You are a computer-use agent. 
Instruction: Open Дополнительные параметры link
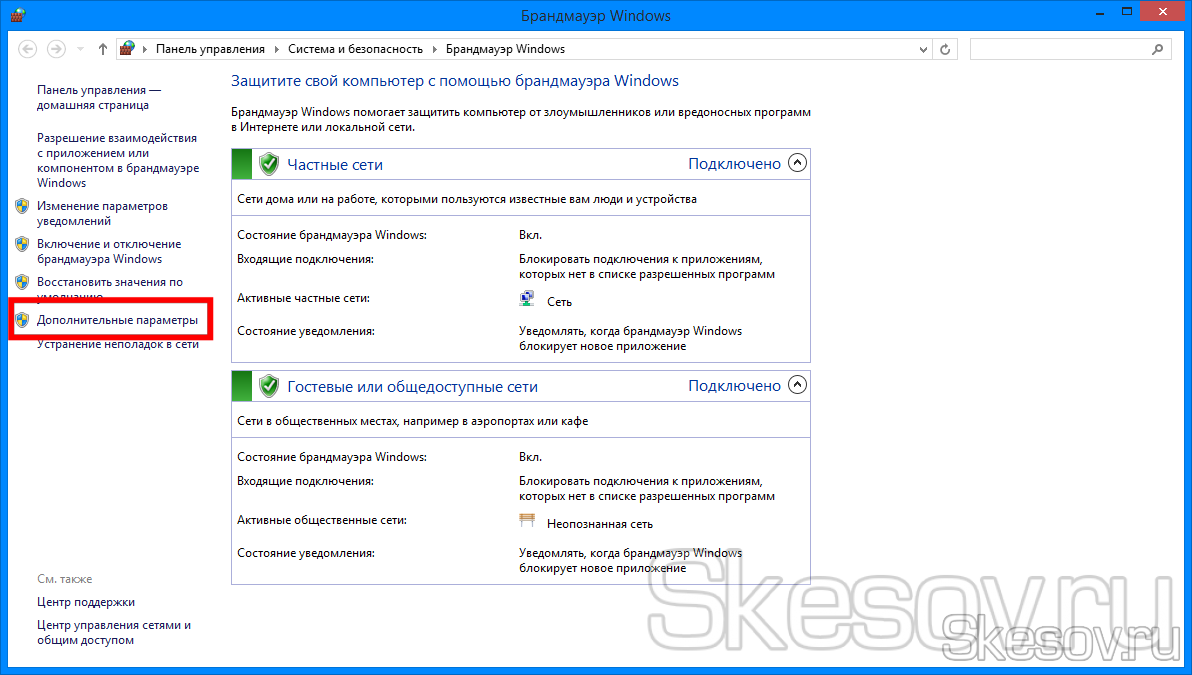[118, 320]
